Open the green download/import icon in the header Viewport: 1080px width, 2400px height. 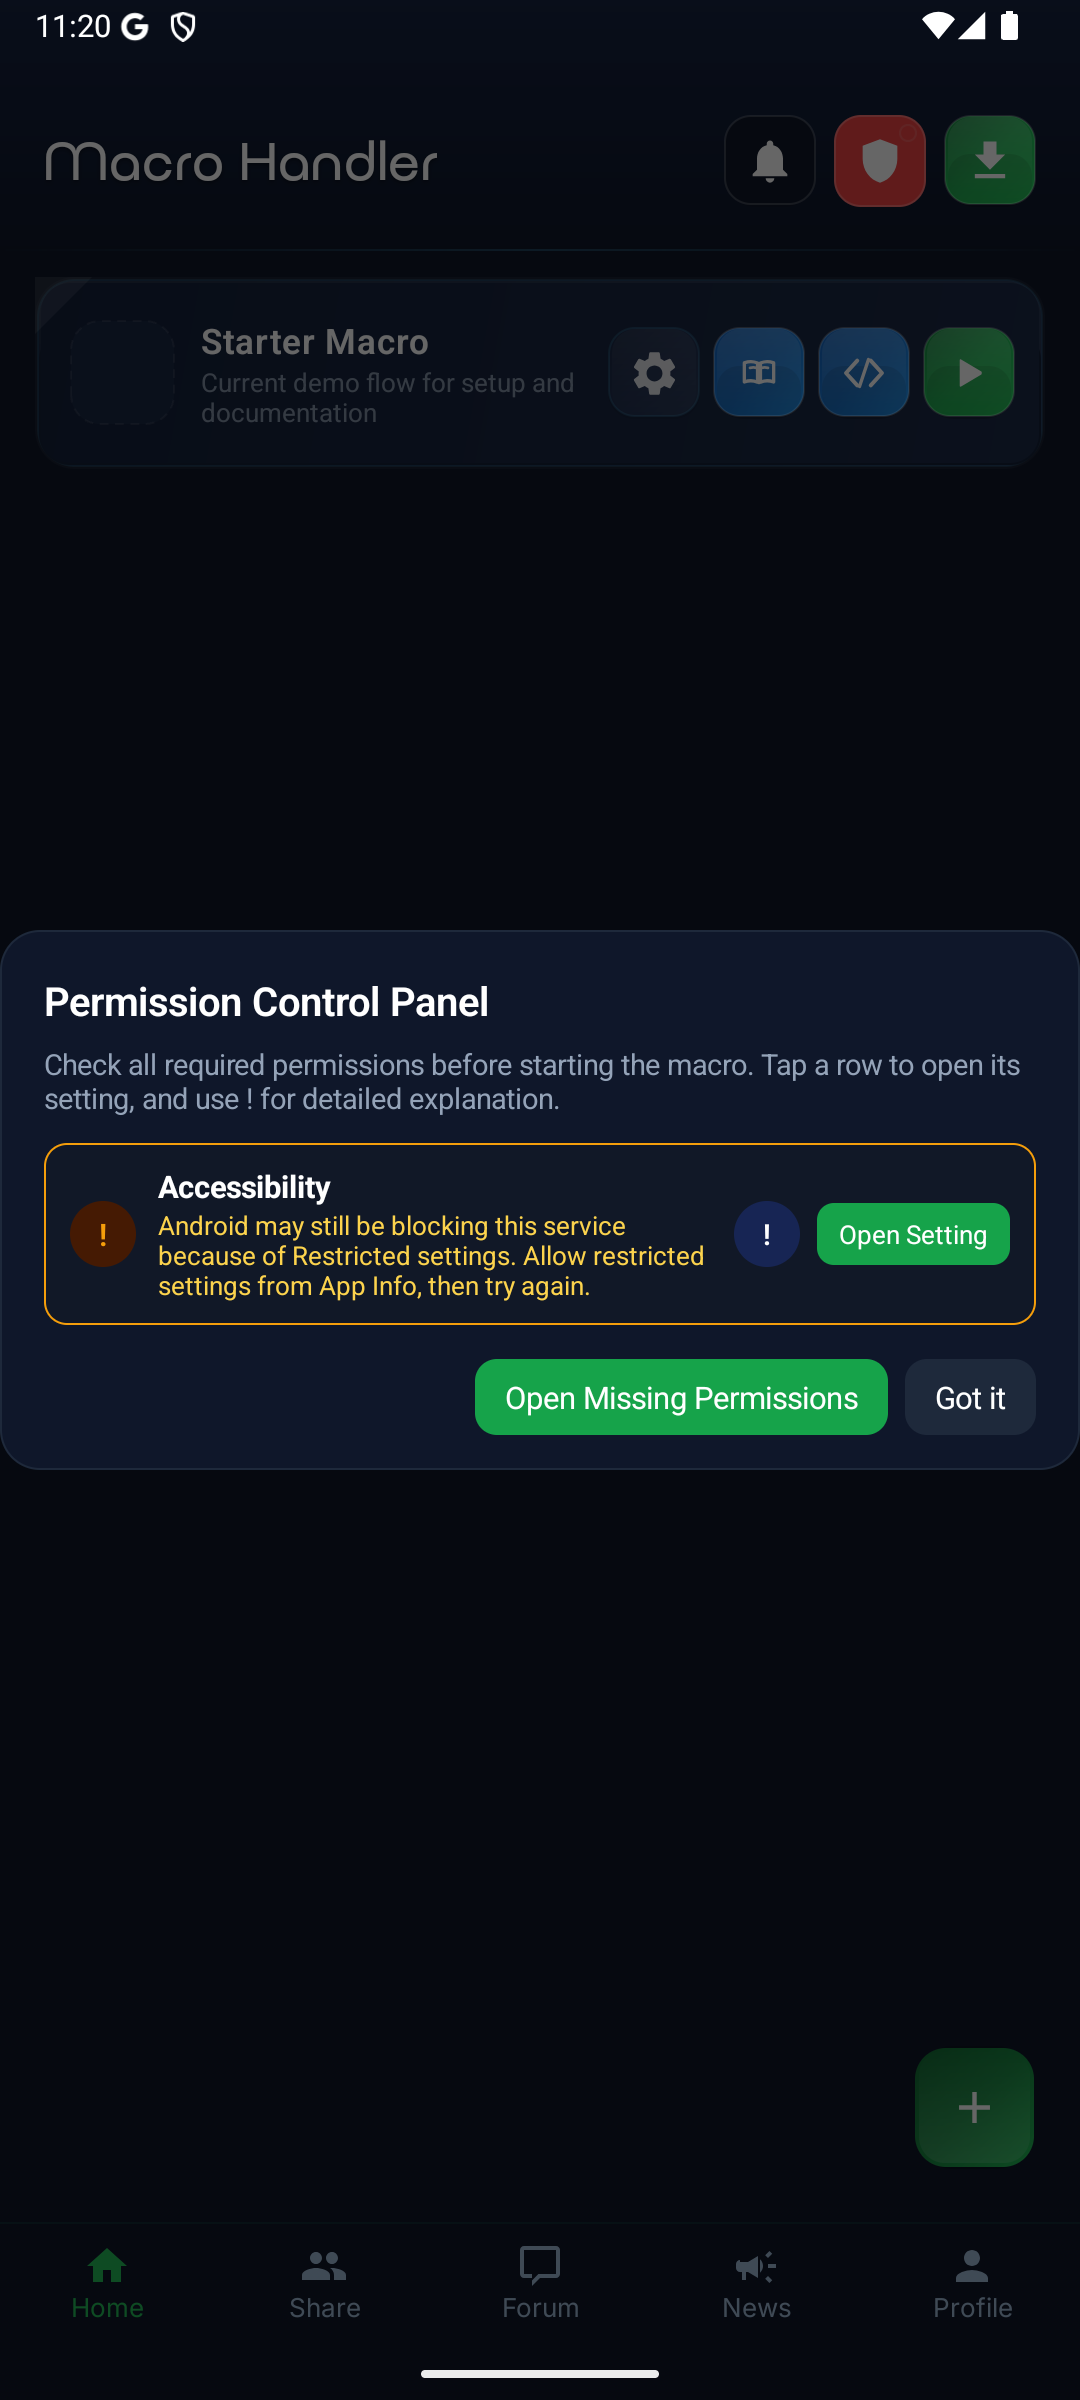pyautogui.click(x=988, y=160)
